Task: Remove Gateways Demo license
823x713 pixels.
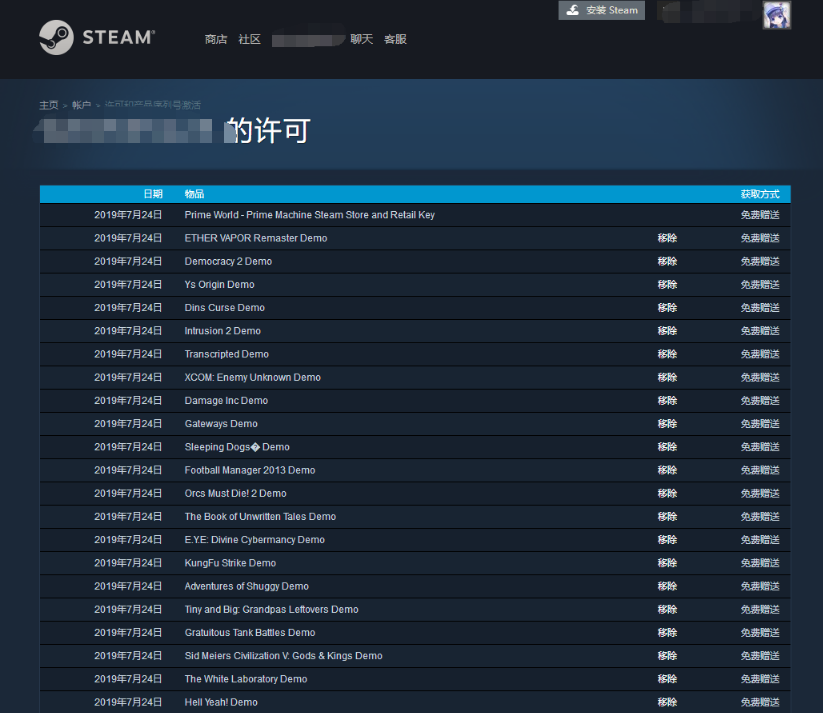Action: click(x=667, y=424)
